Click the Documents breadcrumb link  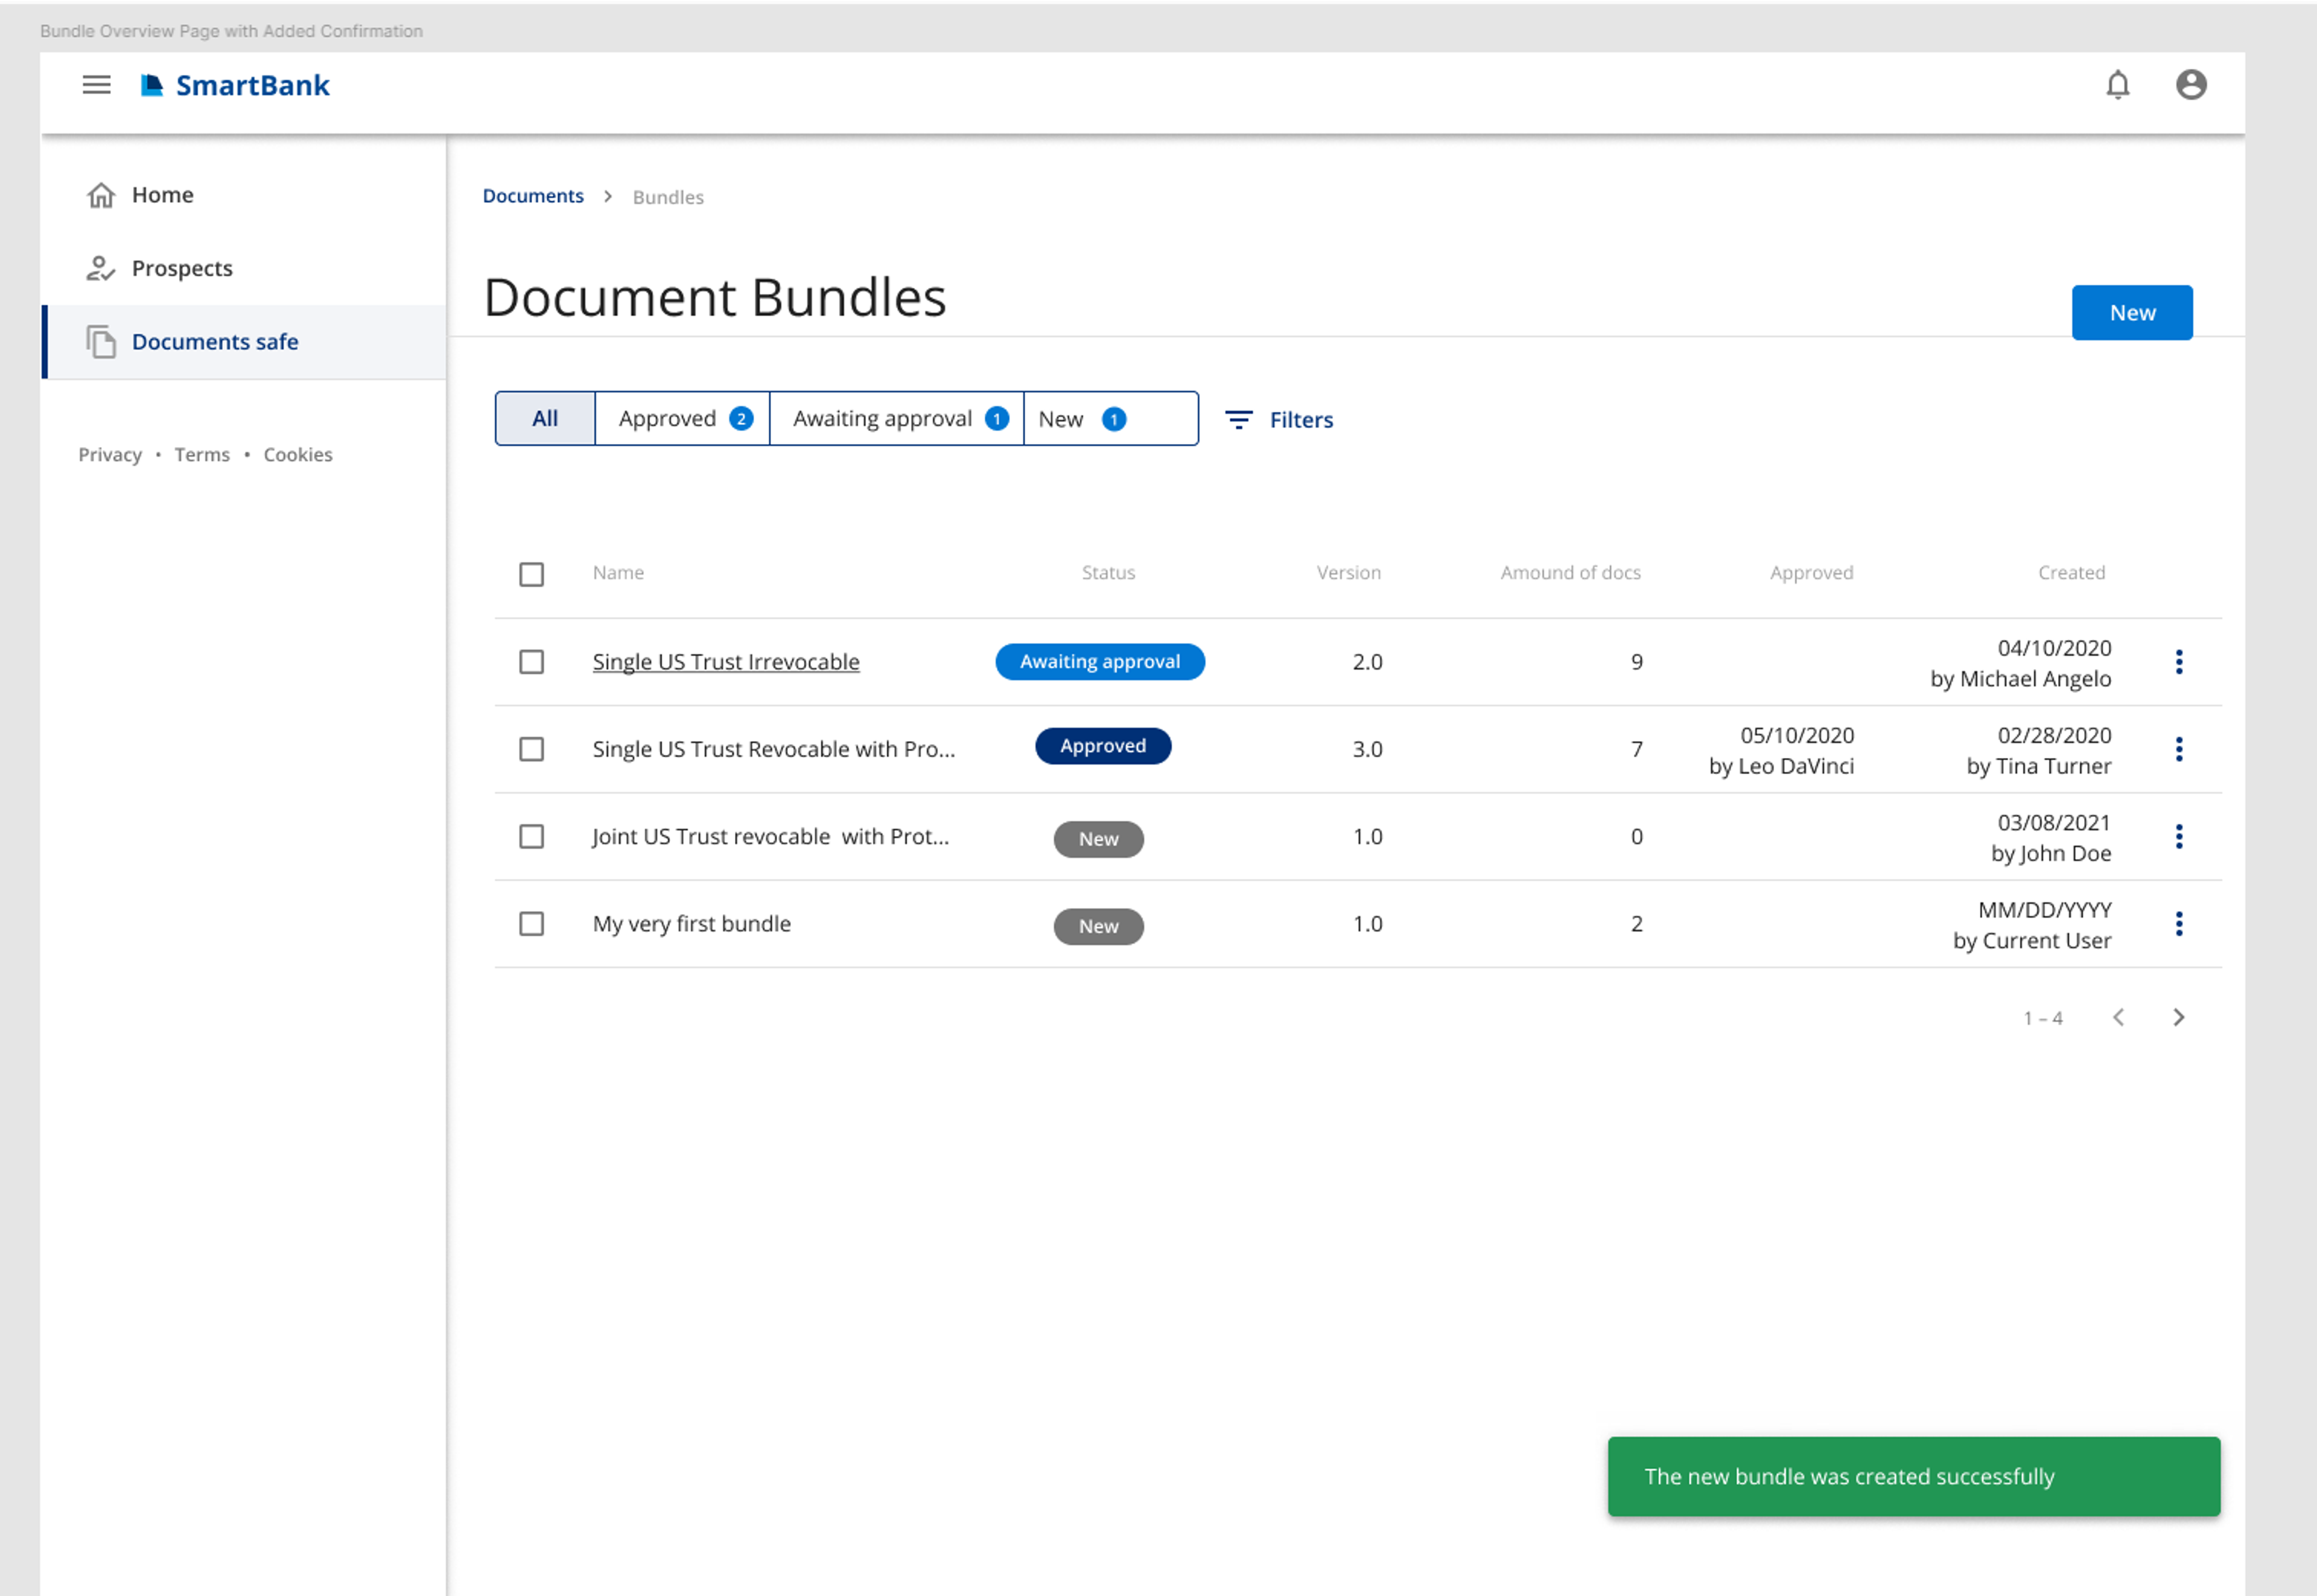tap(532, 196)
